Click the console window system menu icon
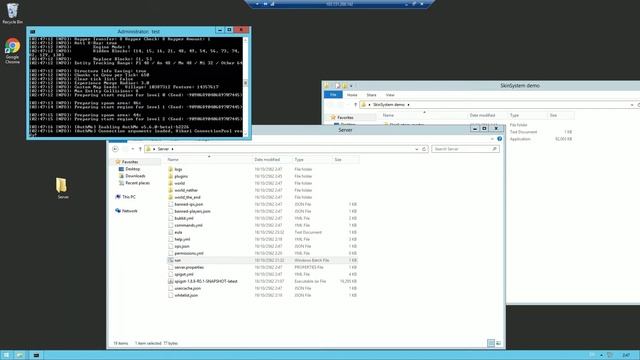The height and width of the screenshot is (360, 640). click(33, 31)
